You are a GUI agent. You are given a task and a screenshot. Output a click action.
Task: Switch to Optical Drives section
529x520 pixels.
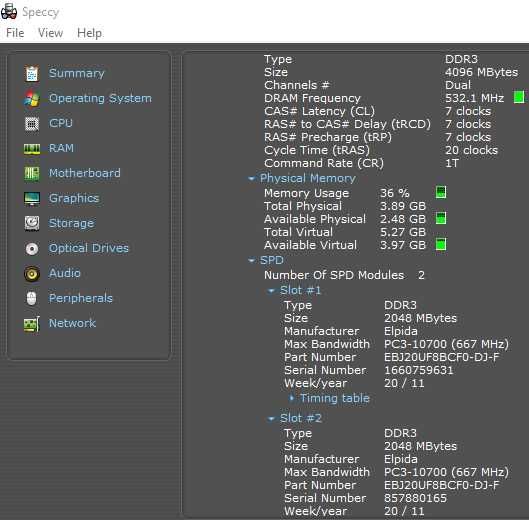tap(89, 248)
